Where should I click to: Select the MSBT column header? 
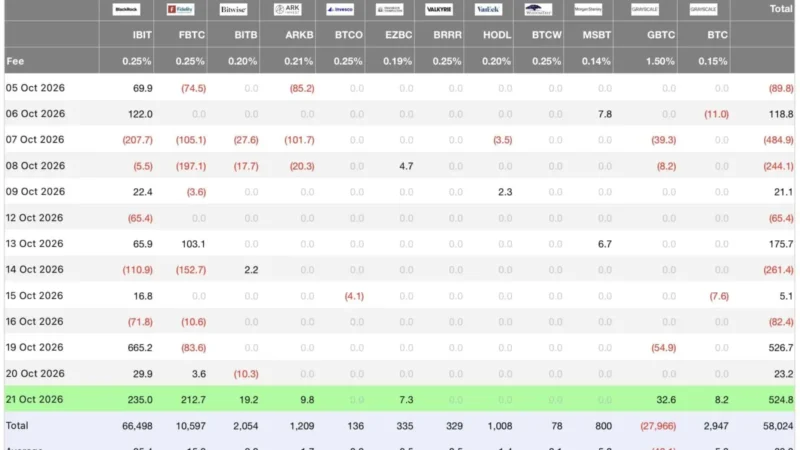pos(596,35)
